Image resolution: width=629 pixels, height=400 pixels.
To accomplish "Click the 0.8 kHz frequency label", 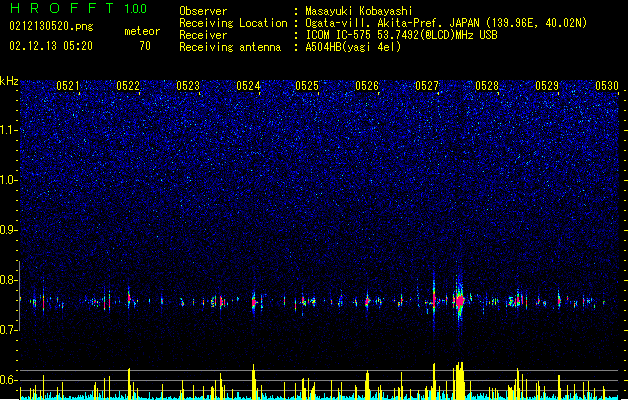I will coord(9,280).
